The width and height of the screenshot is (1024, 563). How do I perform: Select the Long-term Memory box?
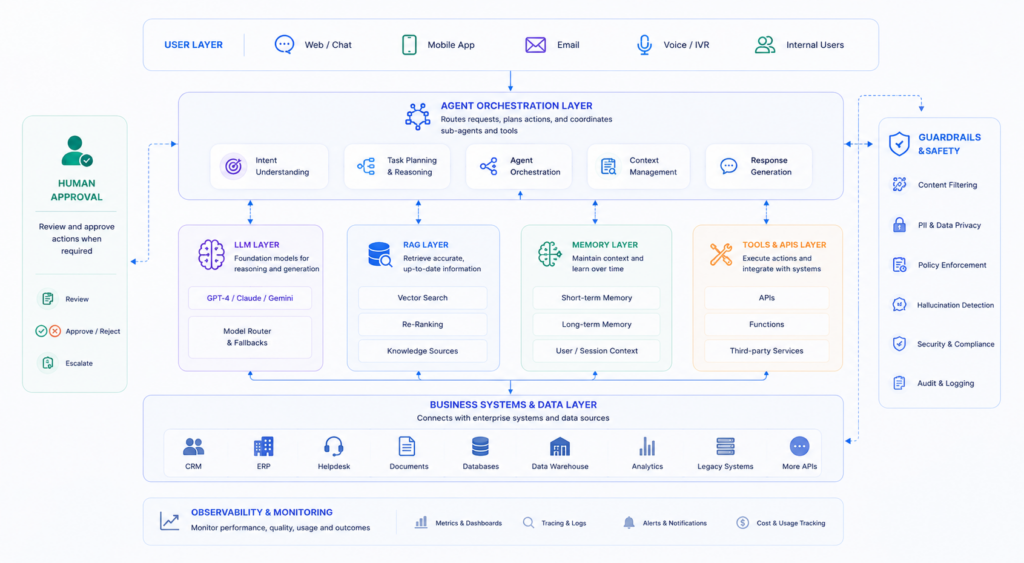(596, 325)
